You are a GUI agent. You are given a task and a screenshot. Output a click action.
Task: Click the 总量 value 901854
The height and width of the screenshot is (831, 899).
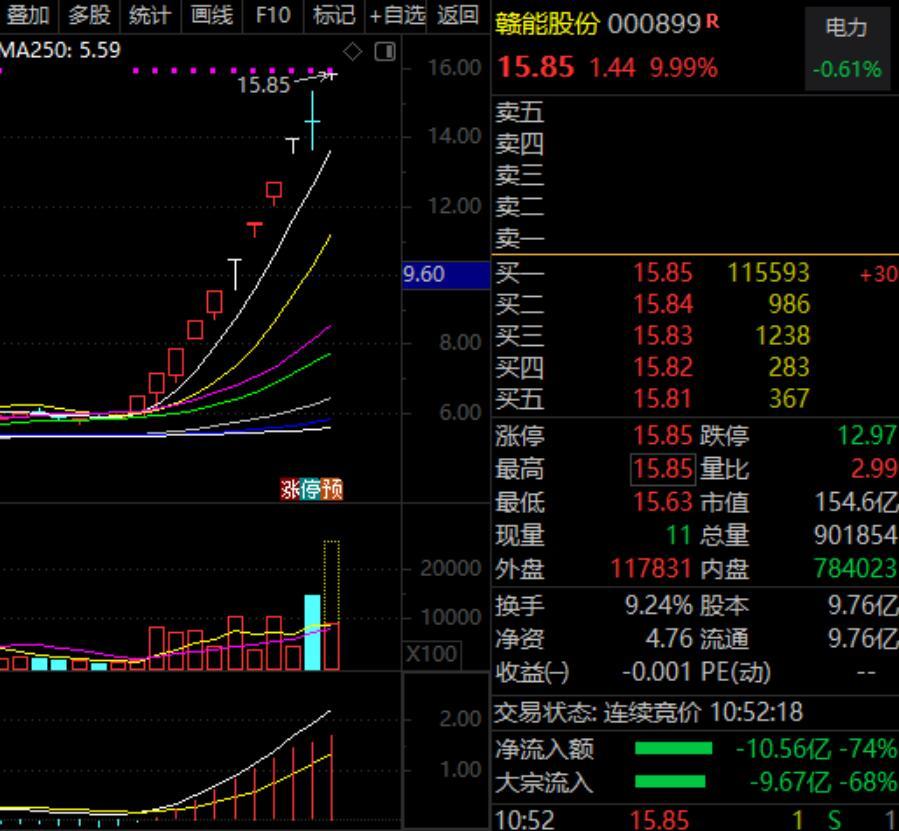855,536
